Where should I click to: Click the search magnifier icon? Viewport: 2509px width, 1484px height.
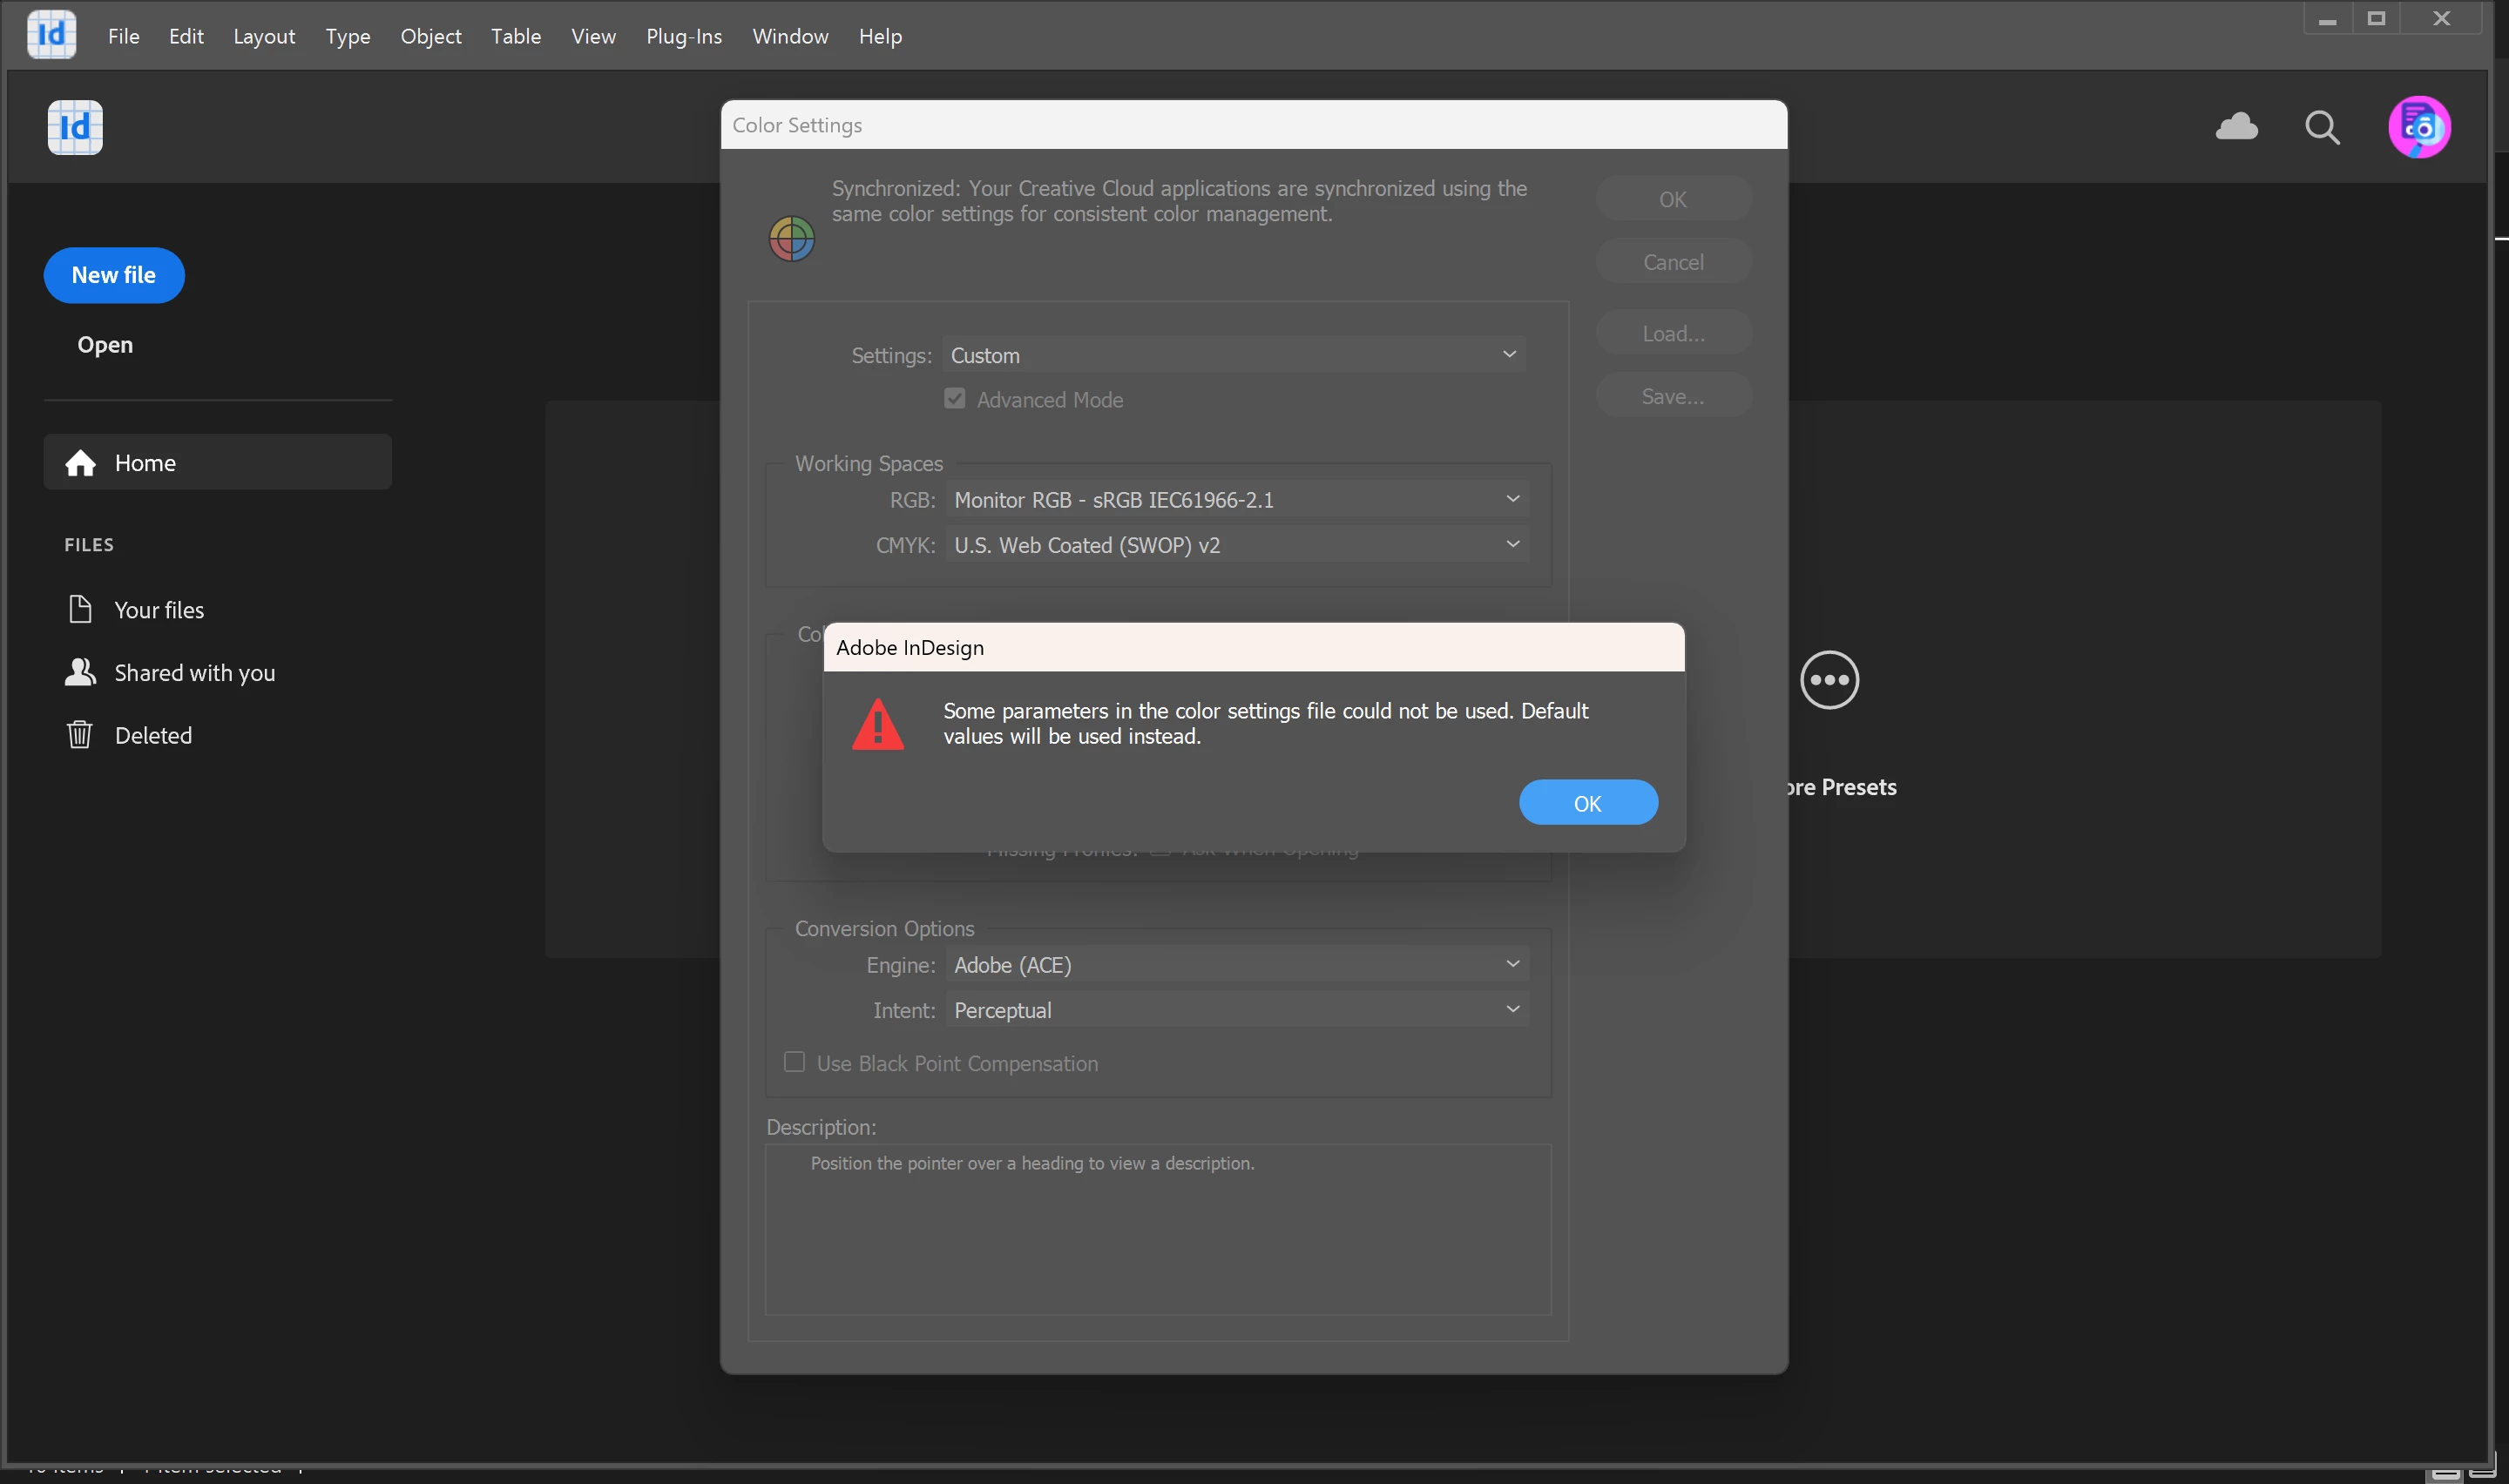point(2321,127)
